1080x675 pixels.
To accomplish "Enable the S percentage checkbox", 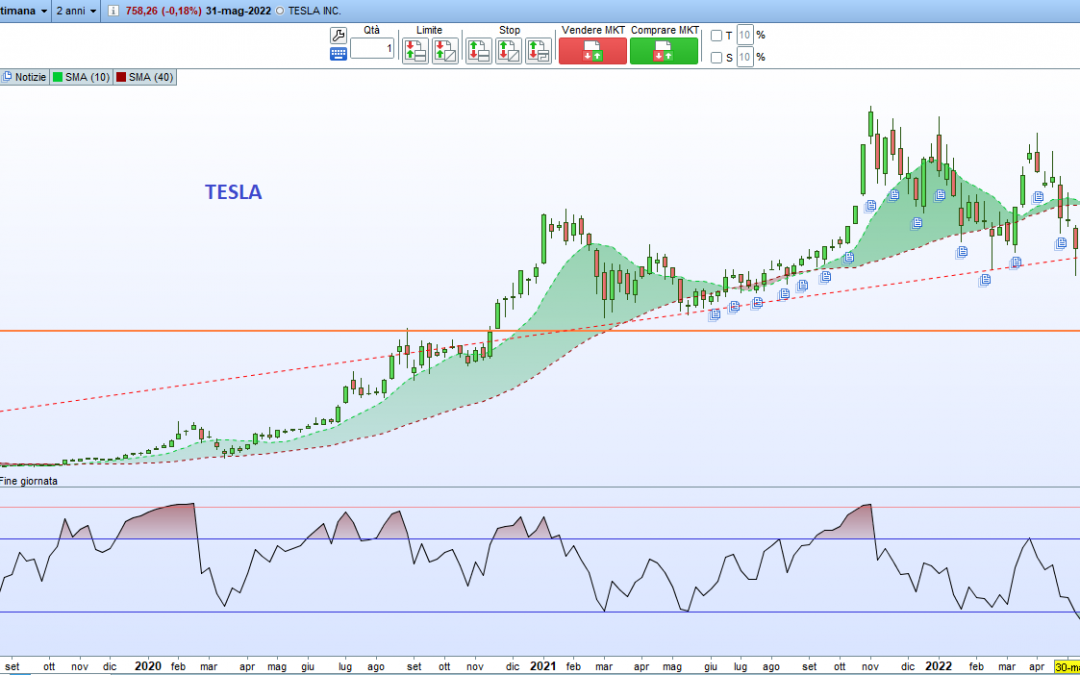I will pos(716,58).
